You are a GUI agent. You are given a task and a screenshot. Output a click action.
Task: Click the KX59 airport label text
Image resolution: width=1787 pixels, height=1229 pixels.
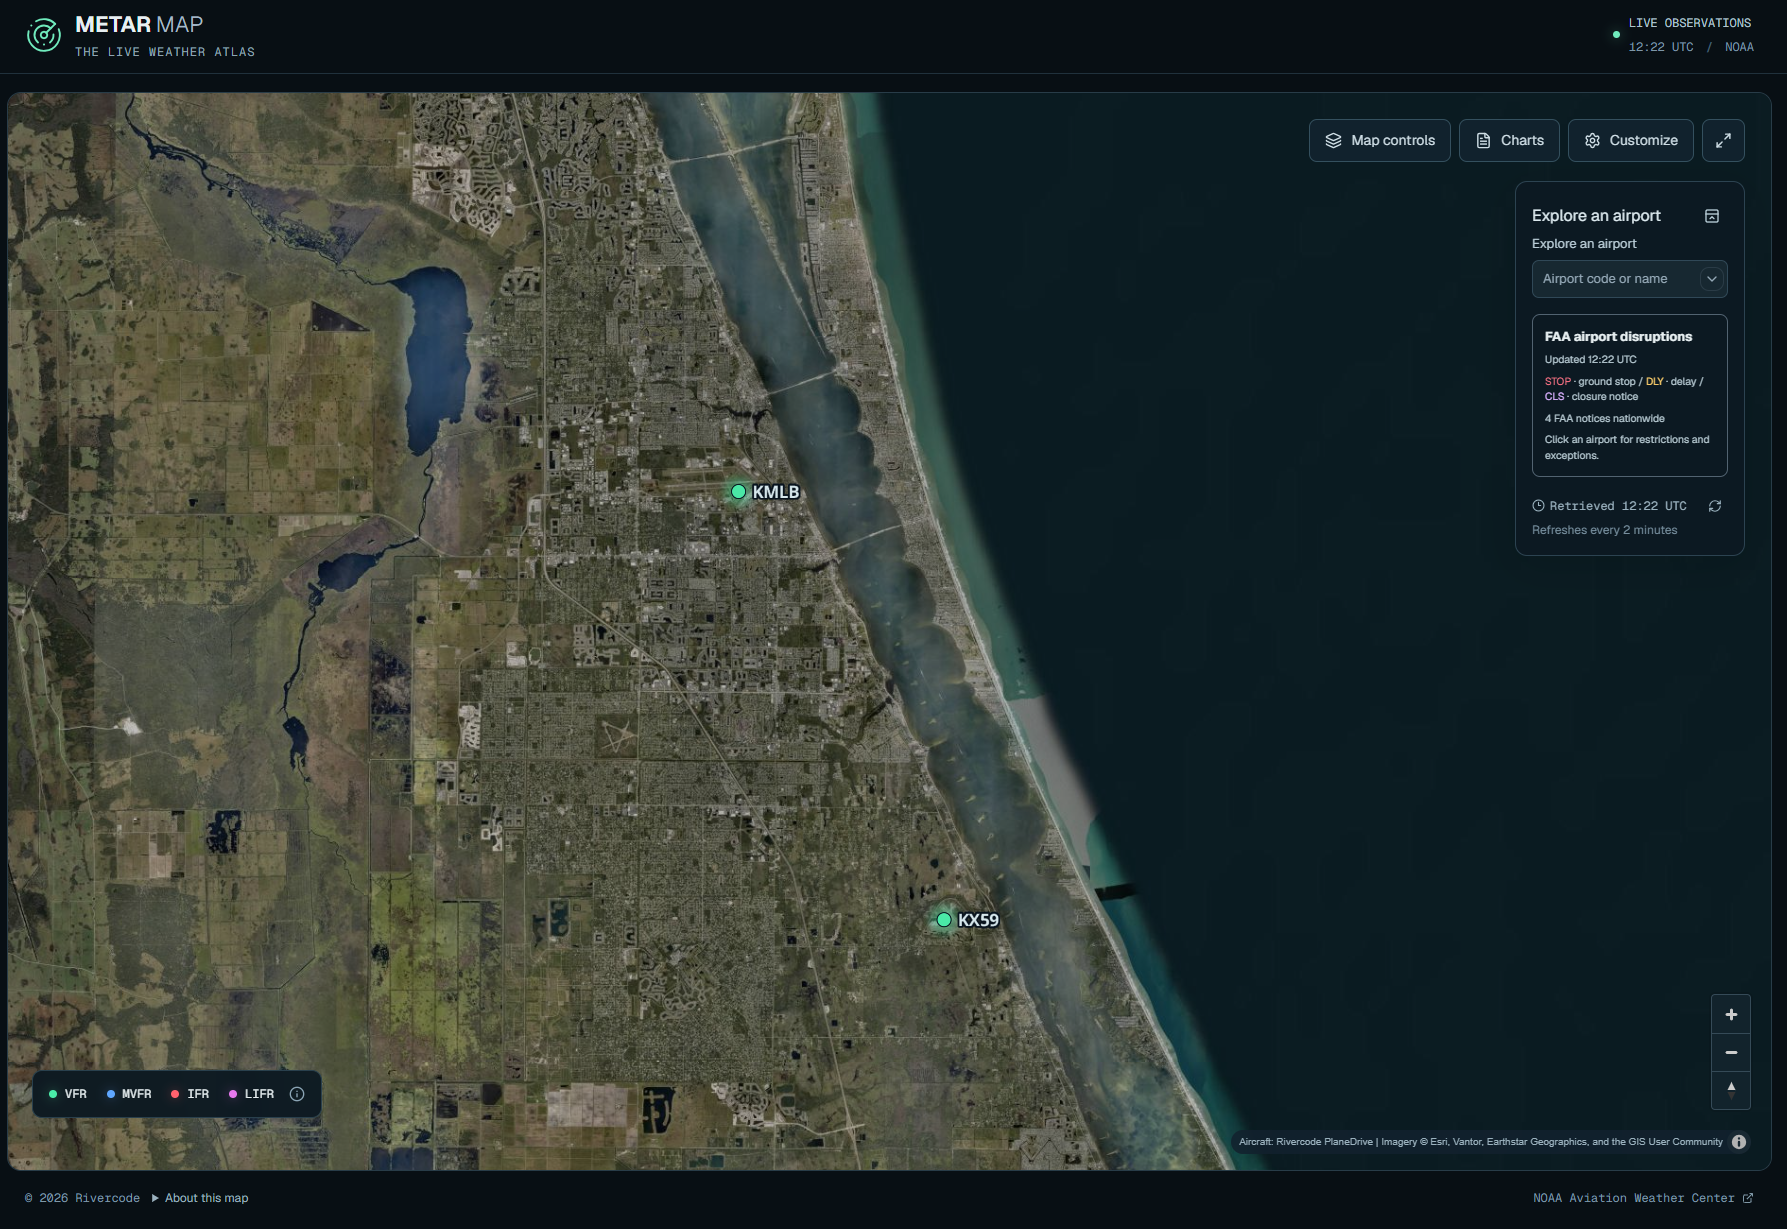(x=978, y=920)
